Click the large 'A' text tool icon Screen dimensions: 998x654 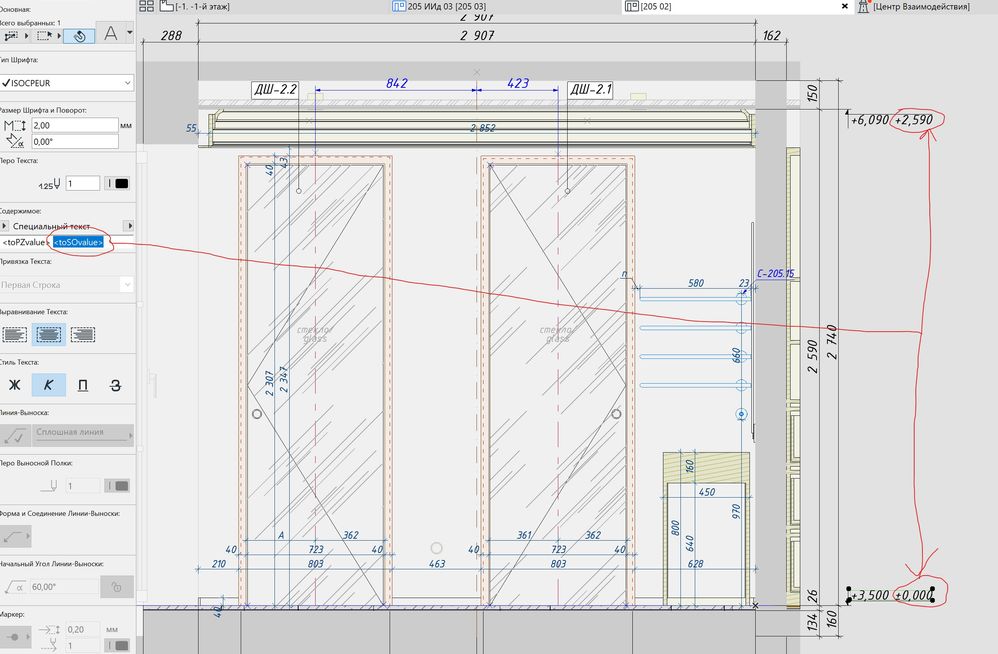point(110,33)
